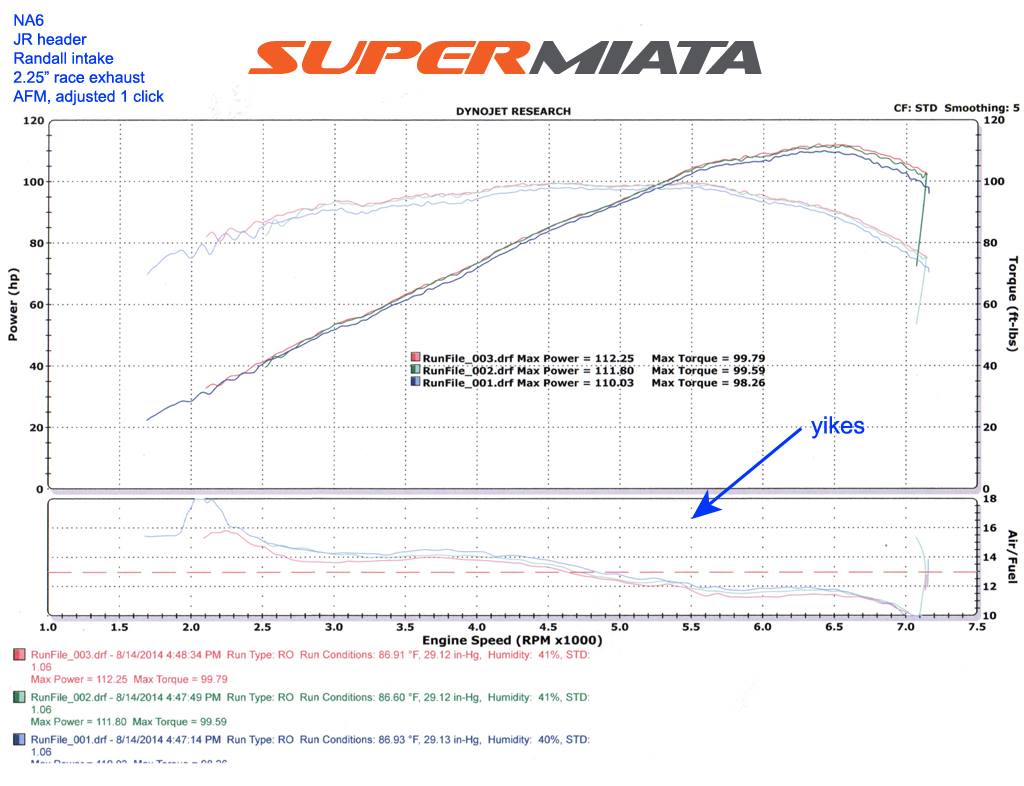Click the 'JR header' annotation
The height and width of the screenshot is (786, 1024).
pos(50,39)
